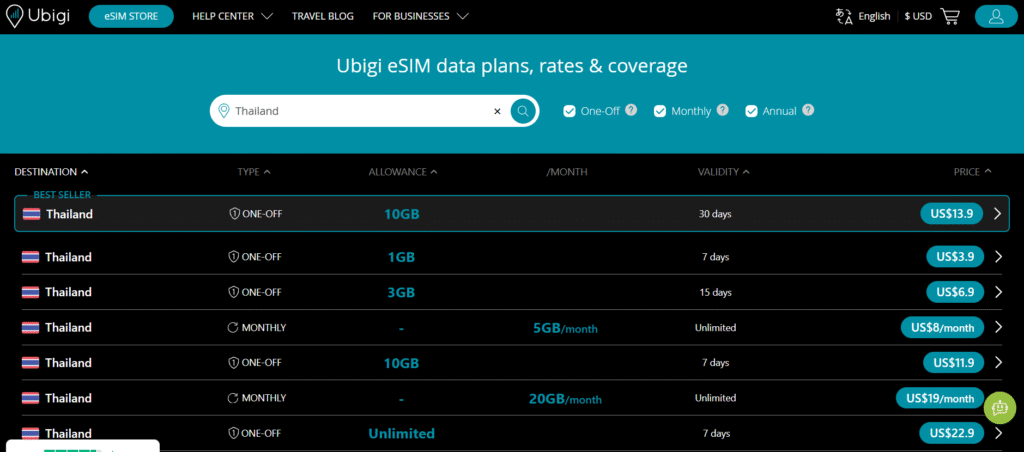1024x452 pixels.
Task: Click the magnifier search button
Action: [522, 111]
